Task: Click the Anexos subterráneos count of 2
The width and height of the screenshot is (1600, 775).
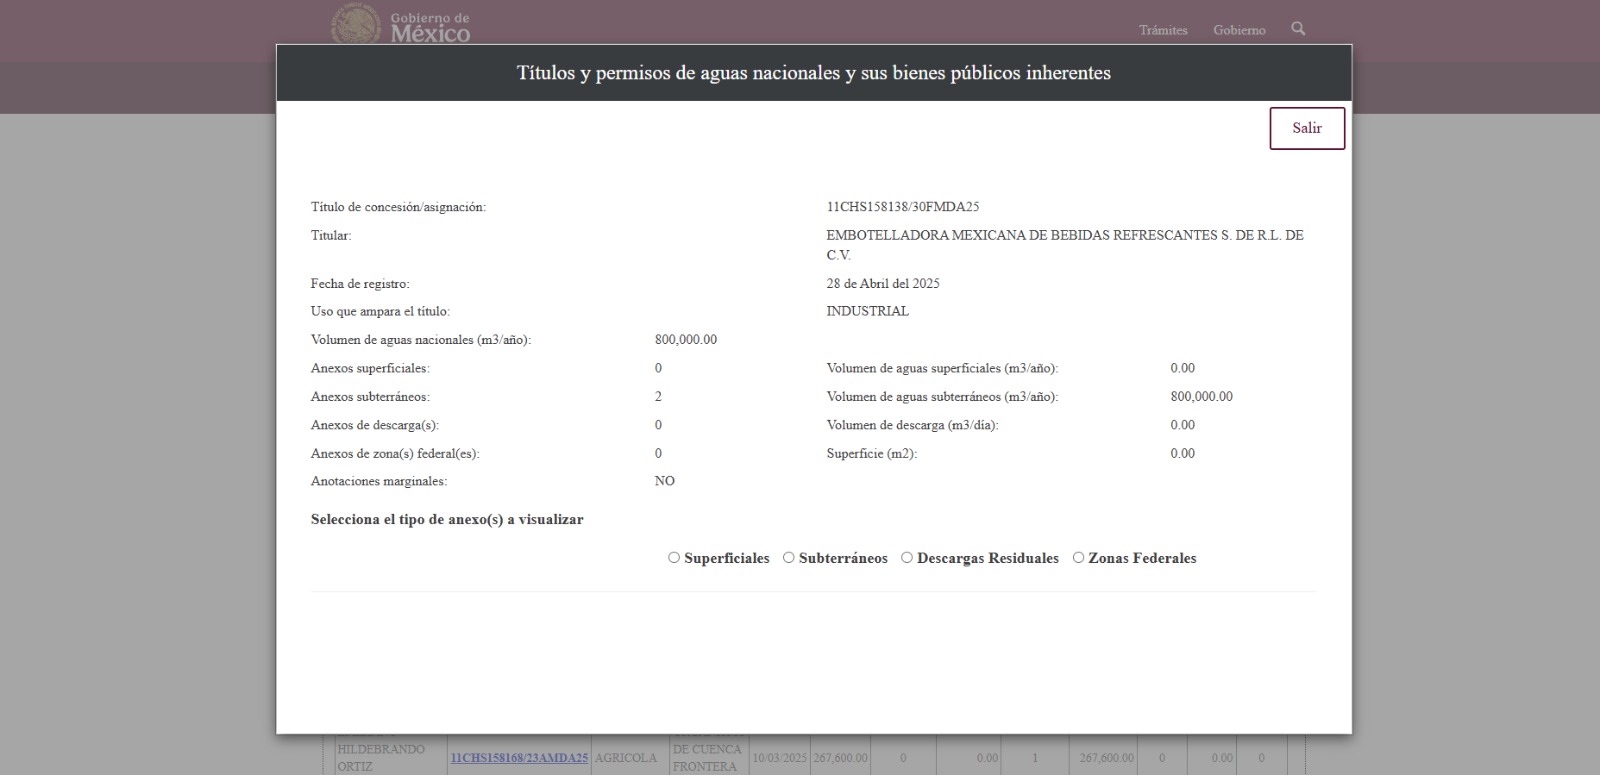Action: click(658, 397)
